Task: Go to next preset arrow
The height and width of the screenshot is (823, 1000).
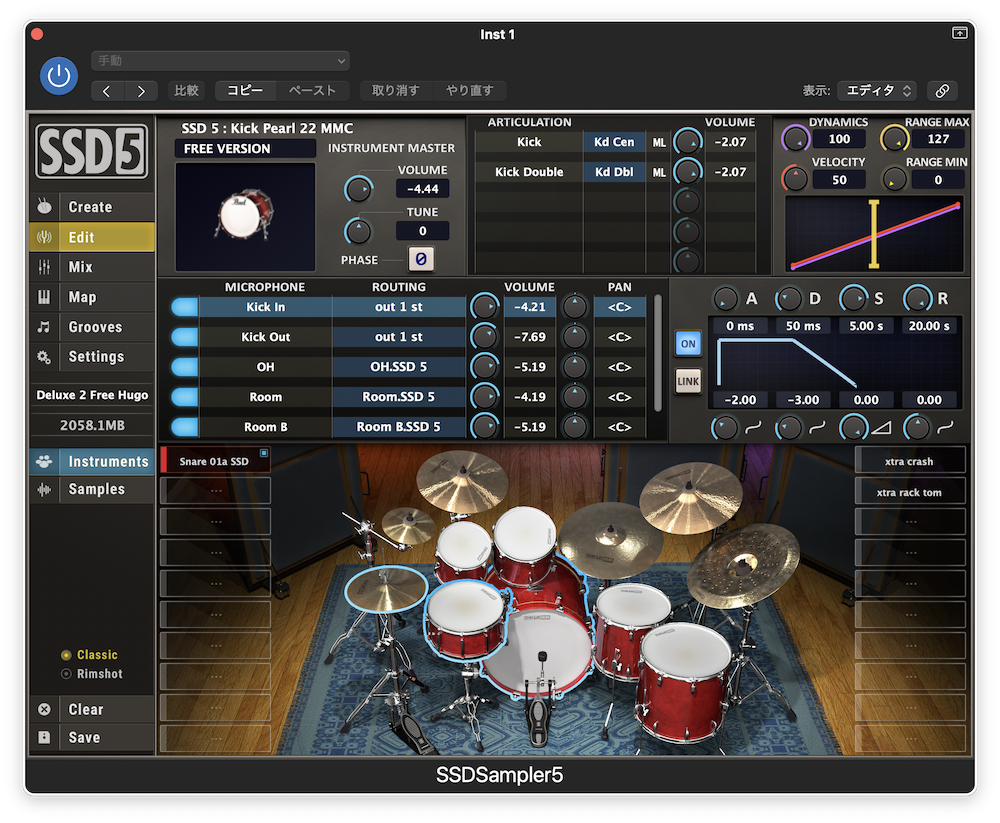Action: [140, 91]
